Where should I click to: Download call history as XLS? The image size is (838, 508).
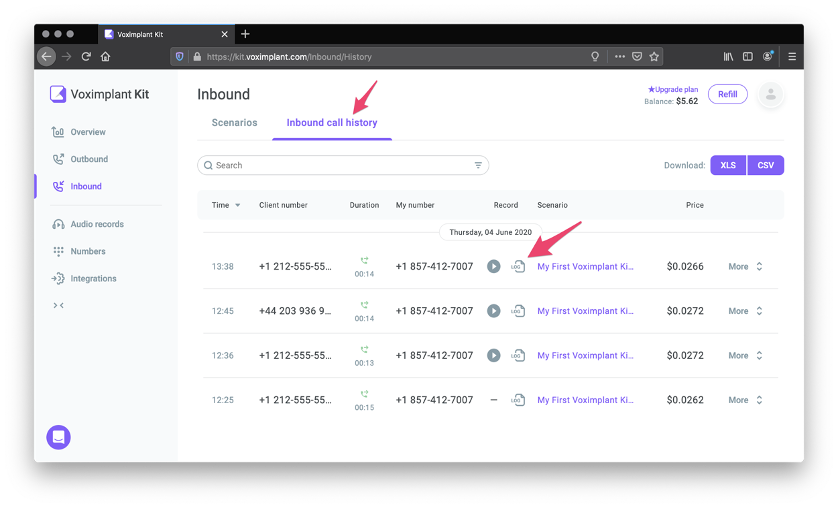pos(728,165)
